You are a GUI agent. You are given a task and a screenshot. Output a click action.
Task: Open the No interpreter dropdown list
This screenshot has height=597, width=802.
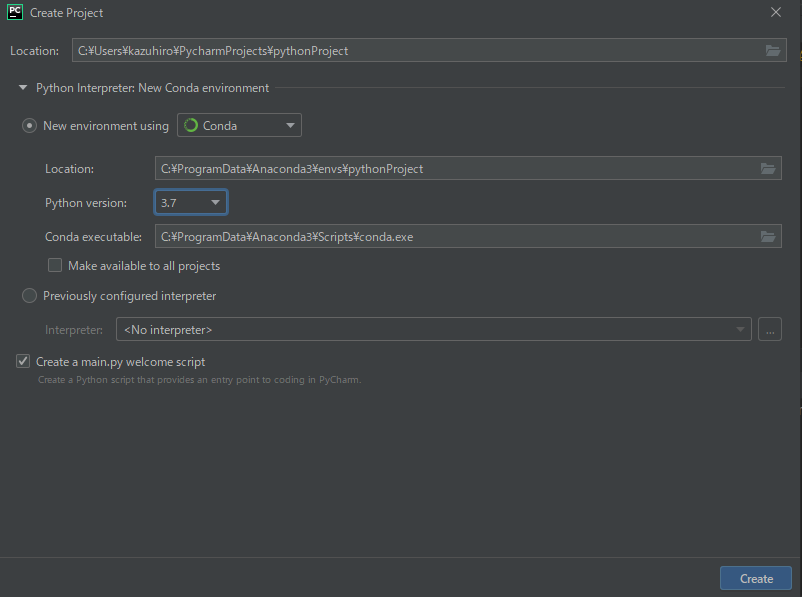click(434, 329)
